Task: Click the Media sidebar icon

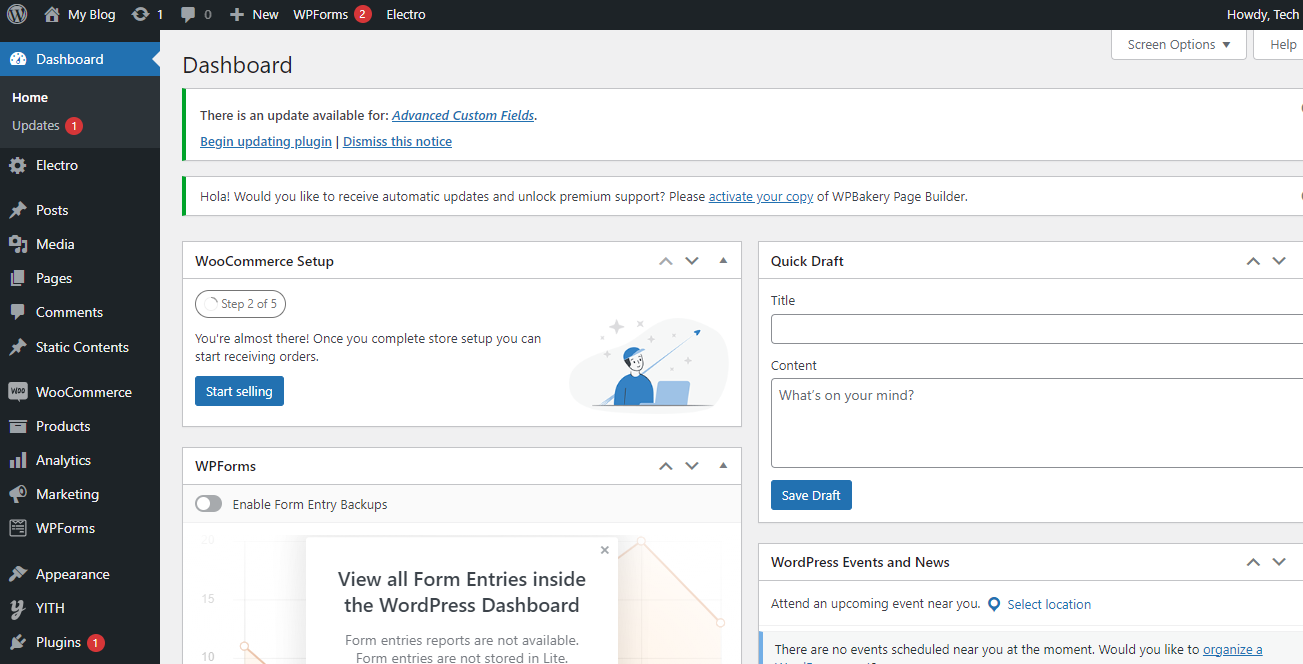Action: 18,244
